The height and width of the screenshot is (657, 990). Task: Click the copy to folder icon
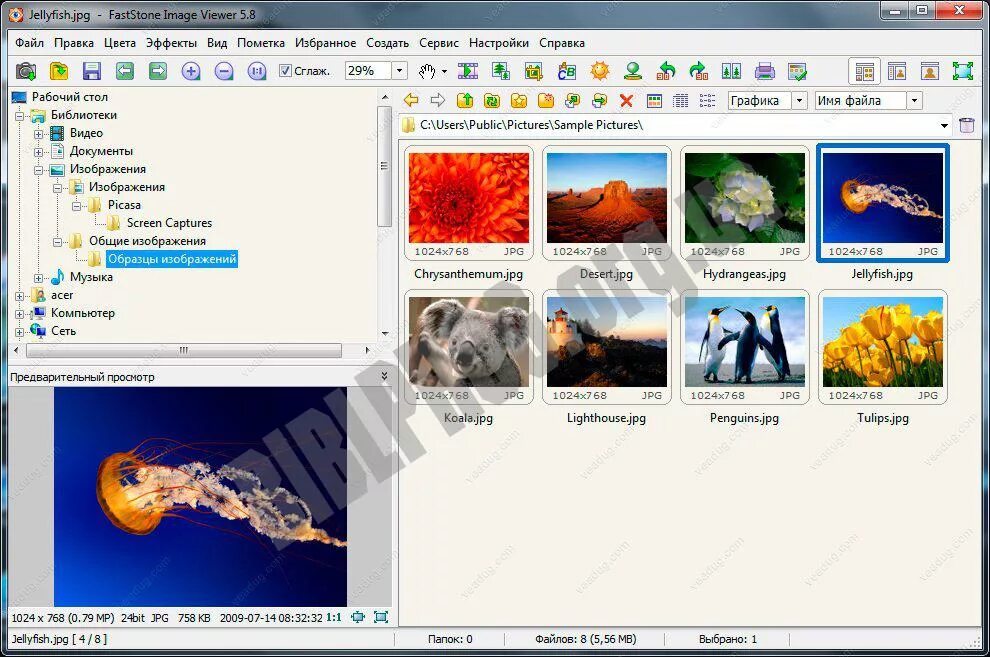coord(573,100)
